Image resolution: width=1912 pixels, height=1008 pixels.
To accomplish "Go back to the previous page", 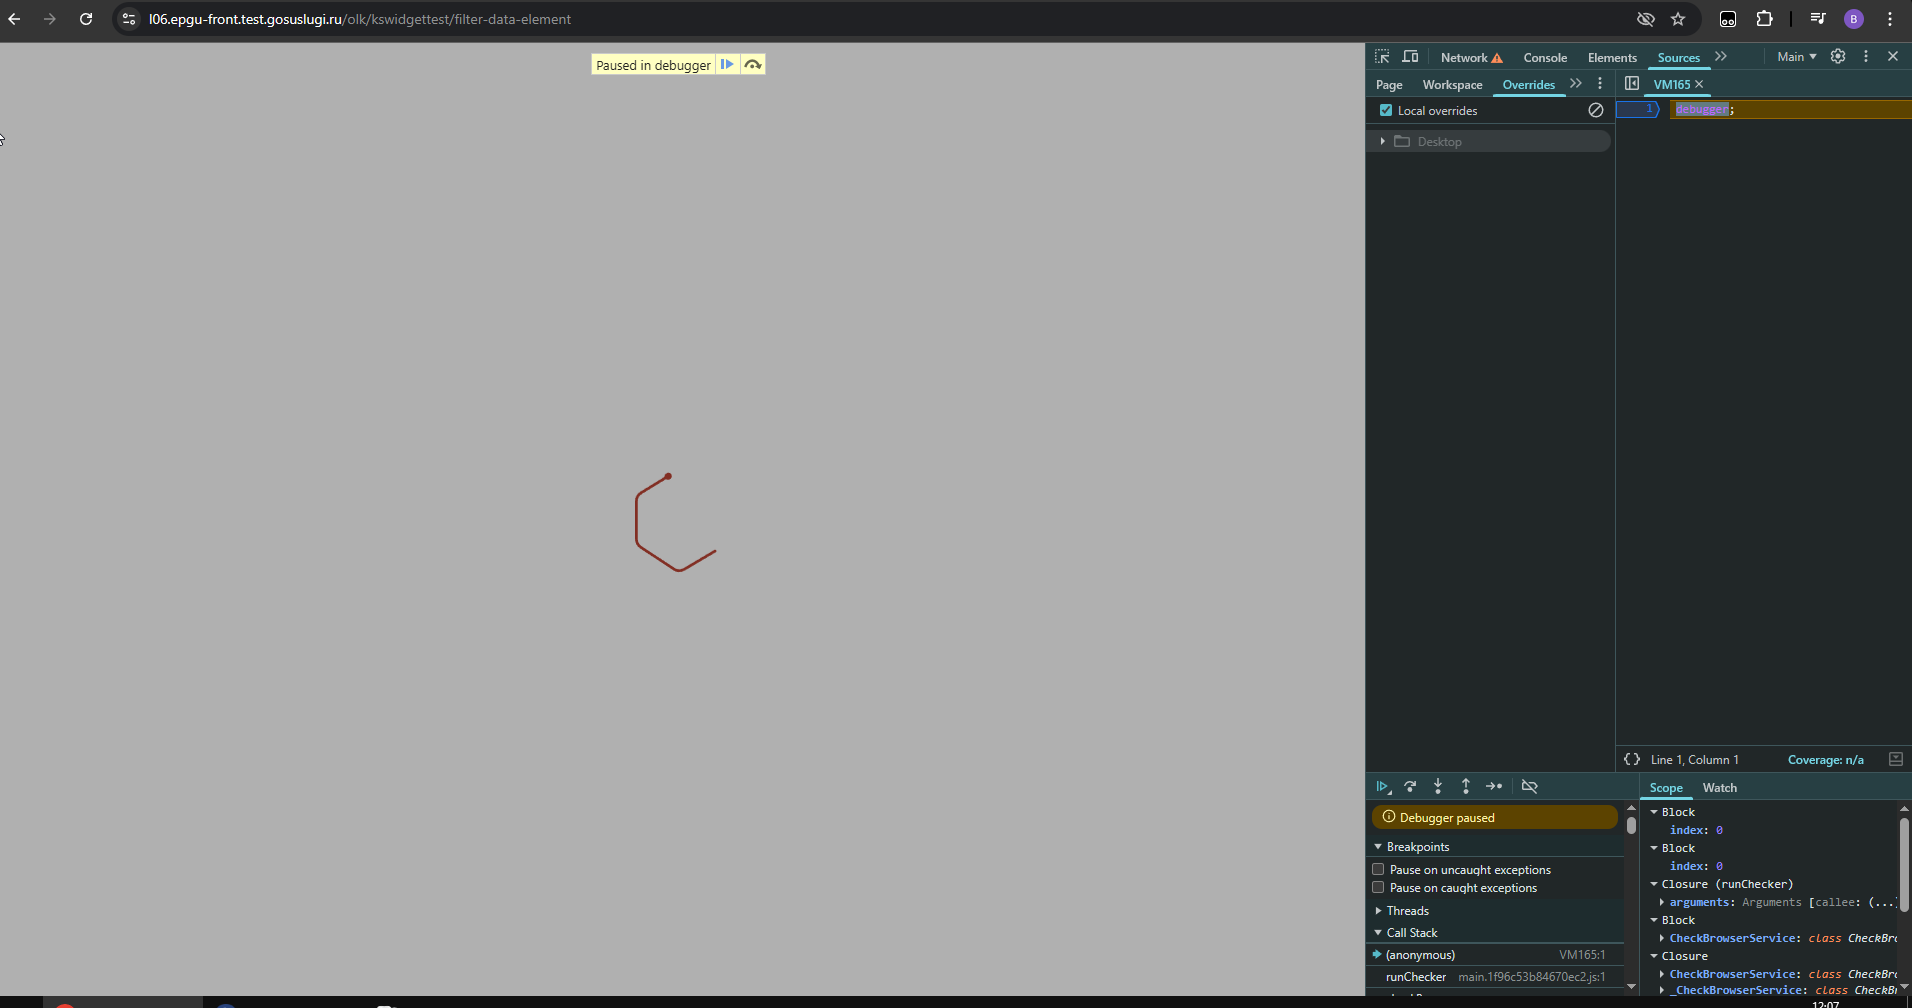I will pos(14,19).
